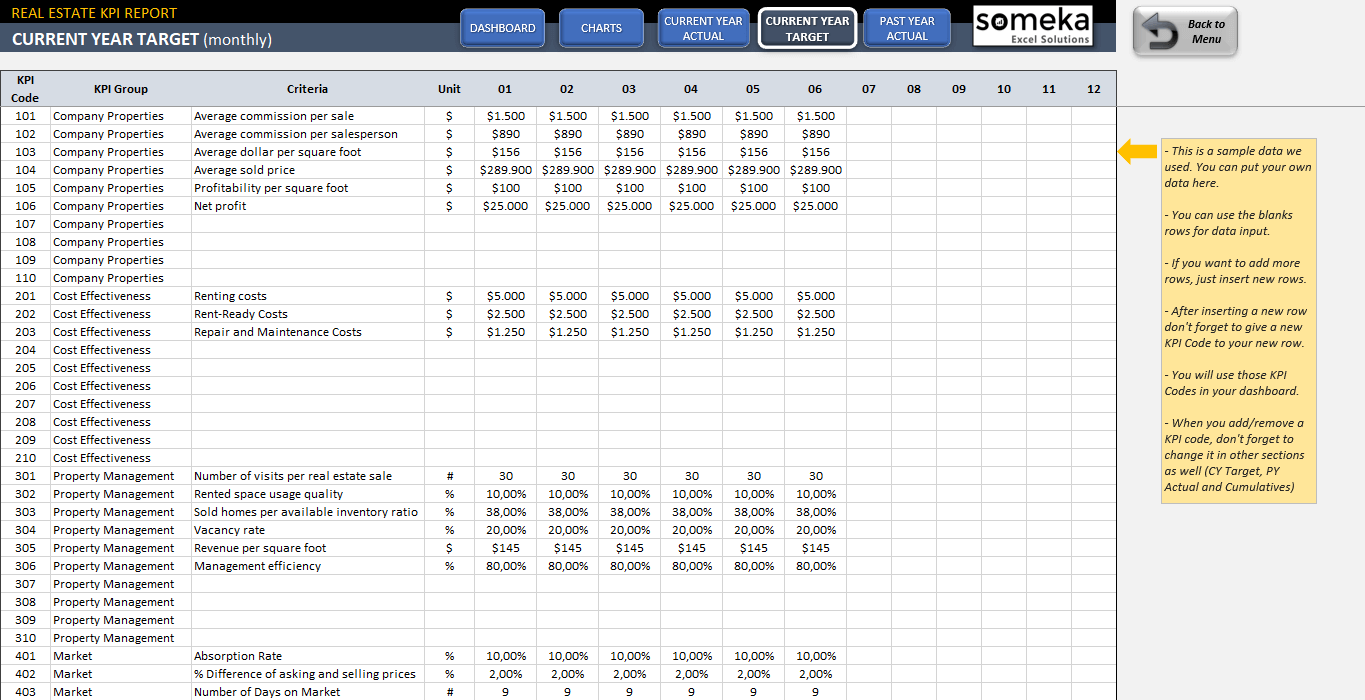Click month 02 value for Vacancy rate
The width and height of the screenshot is (1365, 700).
pos(567,530)
